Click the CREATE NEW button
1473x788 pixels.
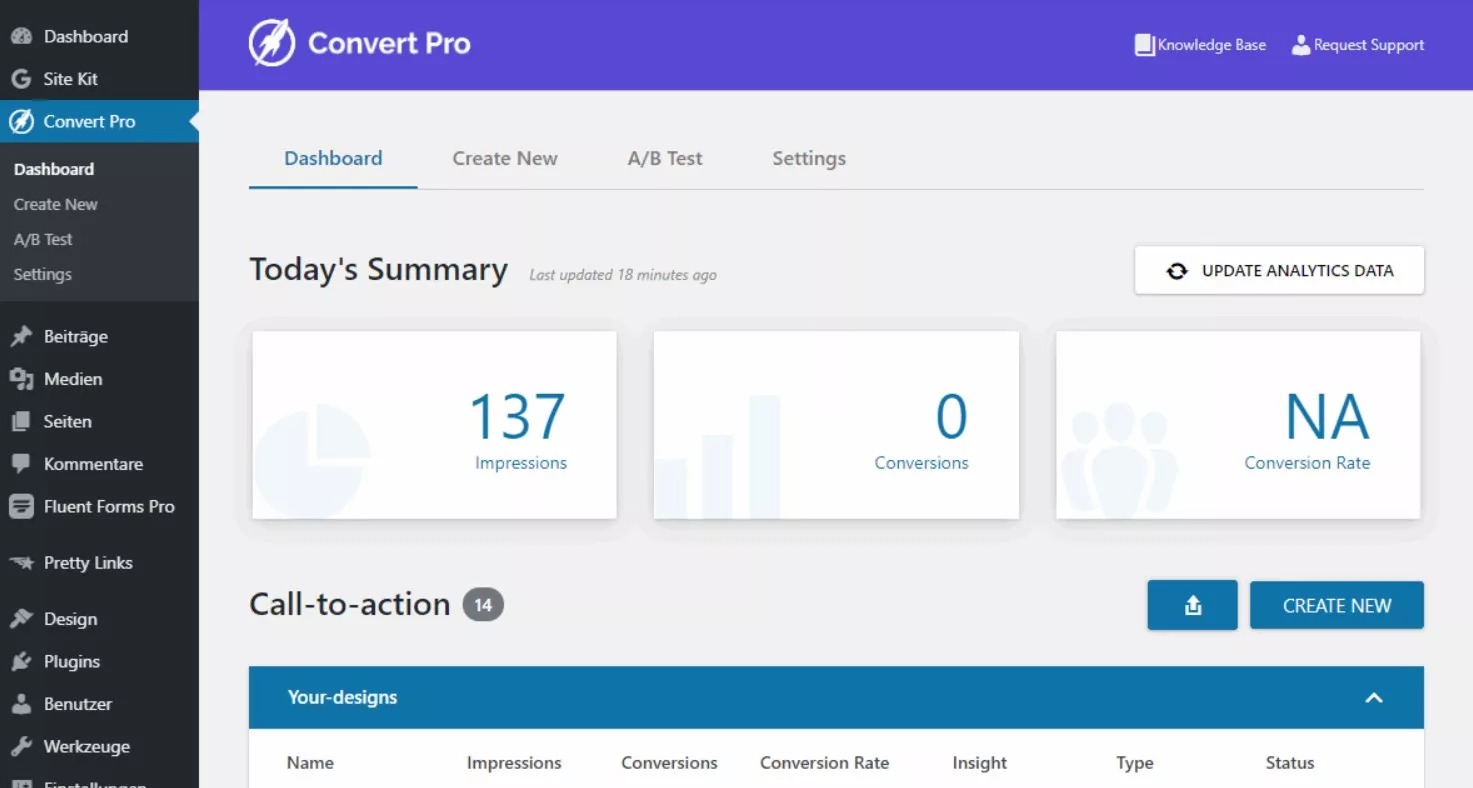[1336, 605]
